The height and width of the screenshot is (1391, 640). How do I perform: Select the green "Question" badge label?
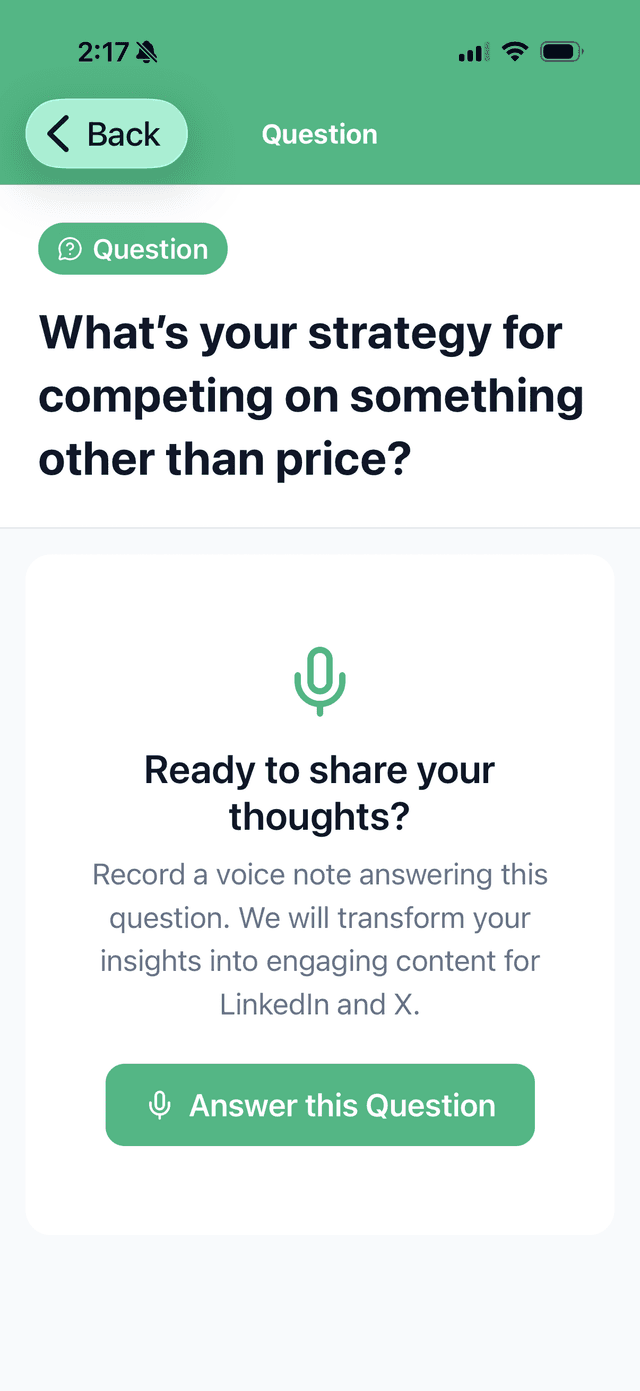click(150, 249)
